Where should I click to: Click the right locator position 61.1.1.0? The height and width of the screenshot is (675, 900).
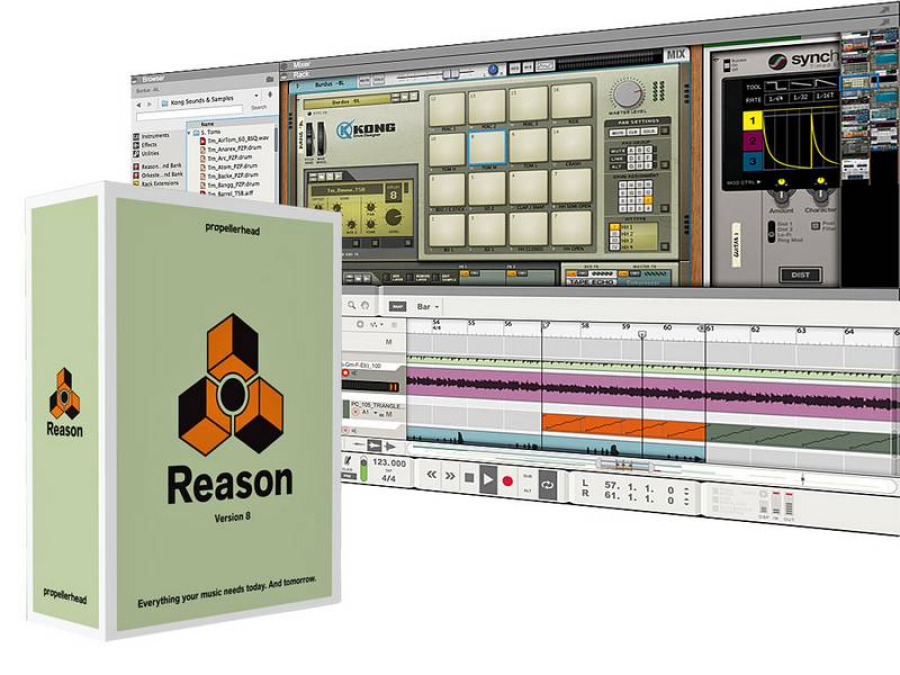tap(639, 499)
